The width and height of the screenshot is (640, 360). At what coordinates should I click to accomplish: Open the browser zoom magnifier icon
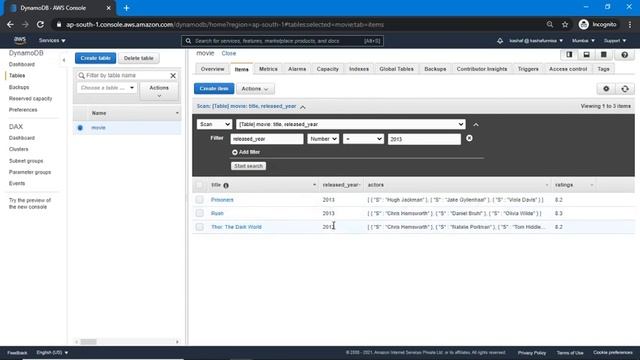point(550,24)
